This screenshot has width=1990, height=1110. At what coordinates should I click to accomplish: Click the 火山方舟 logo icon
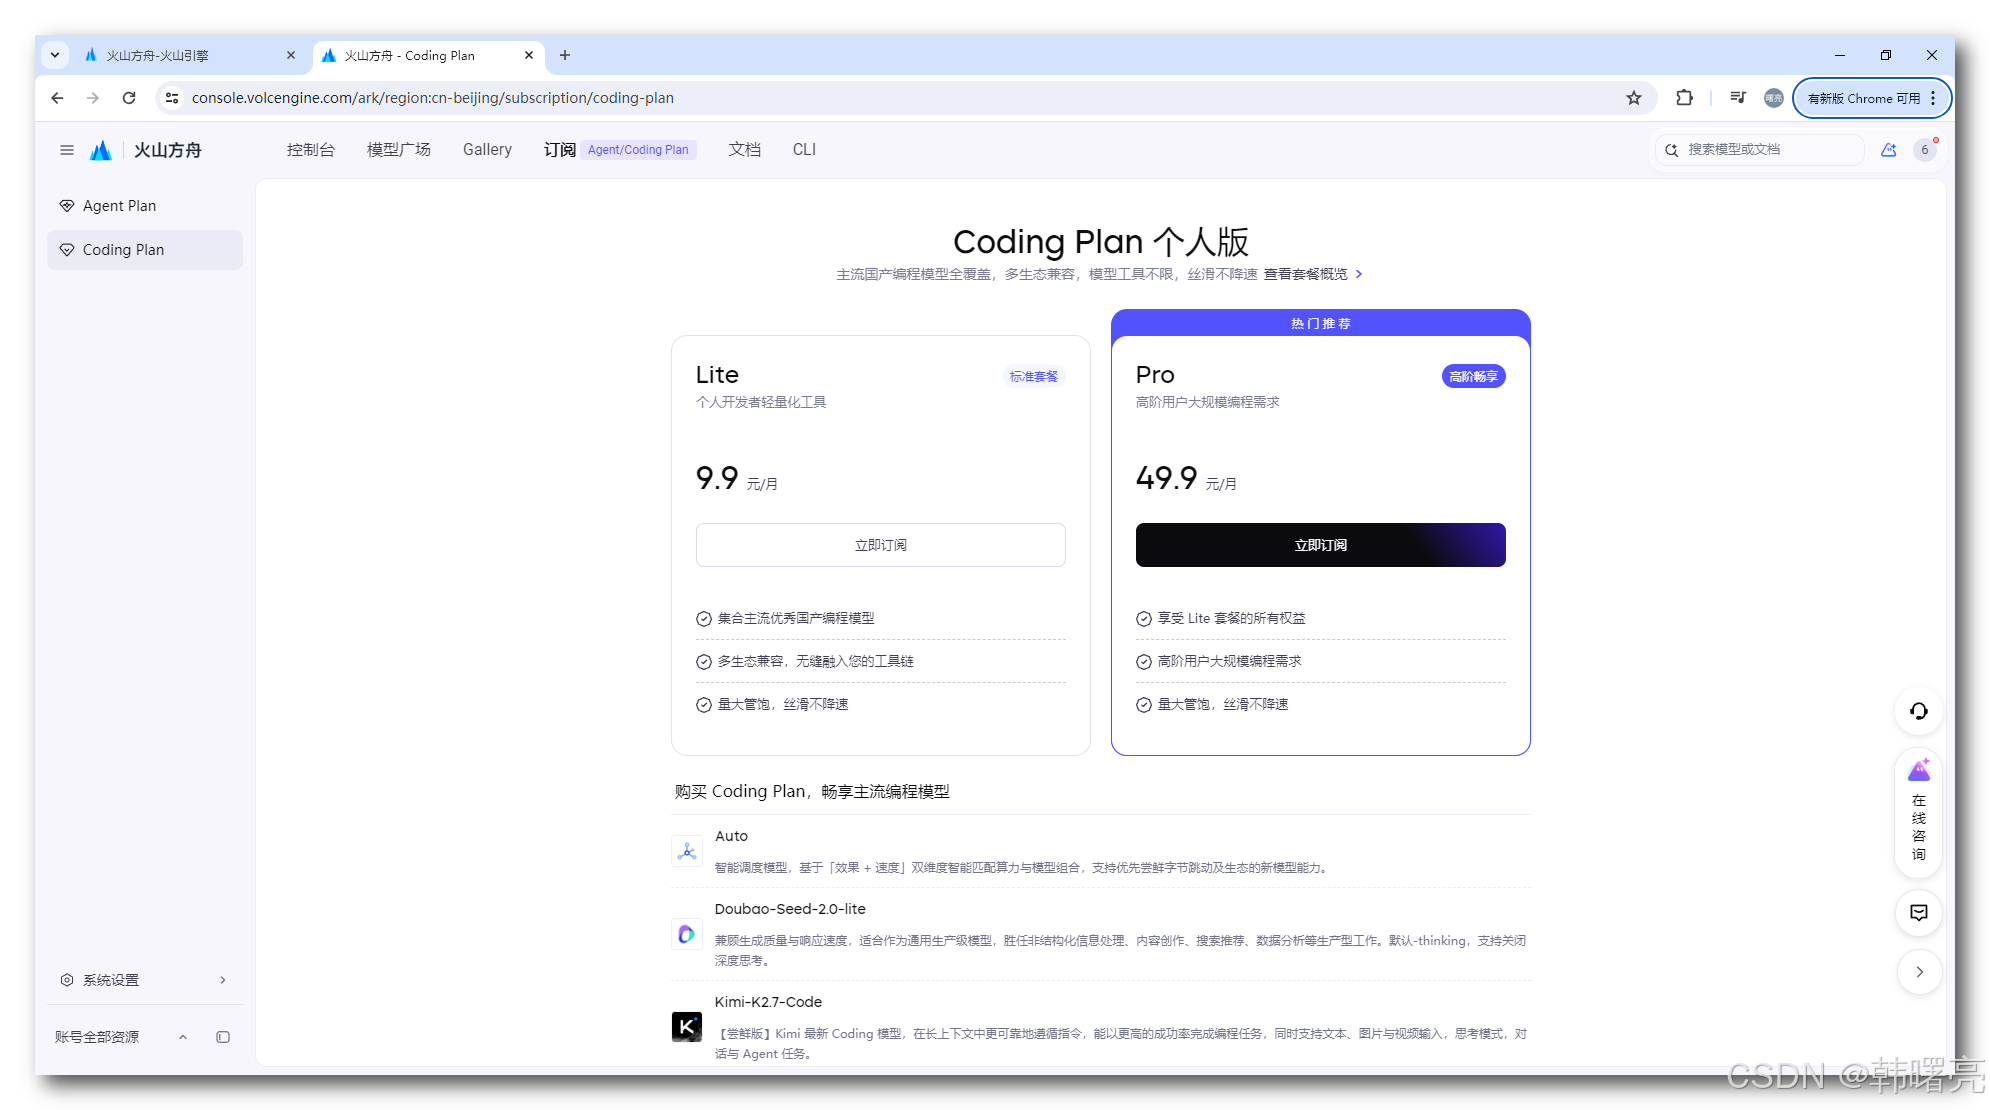click(x=101, y=150)
